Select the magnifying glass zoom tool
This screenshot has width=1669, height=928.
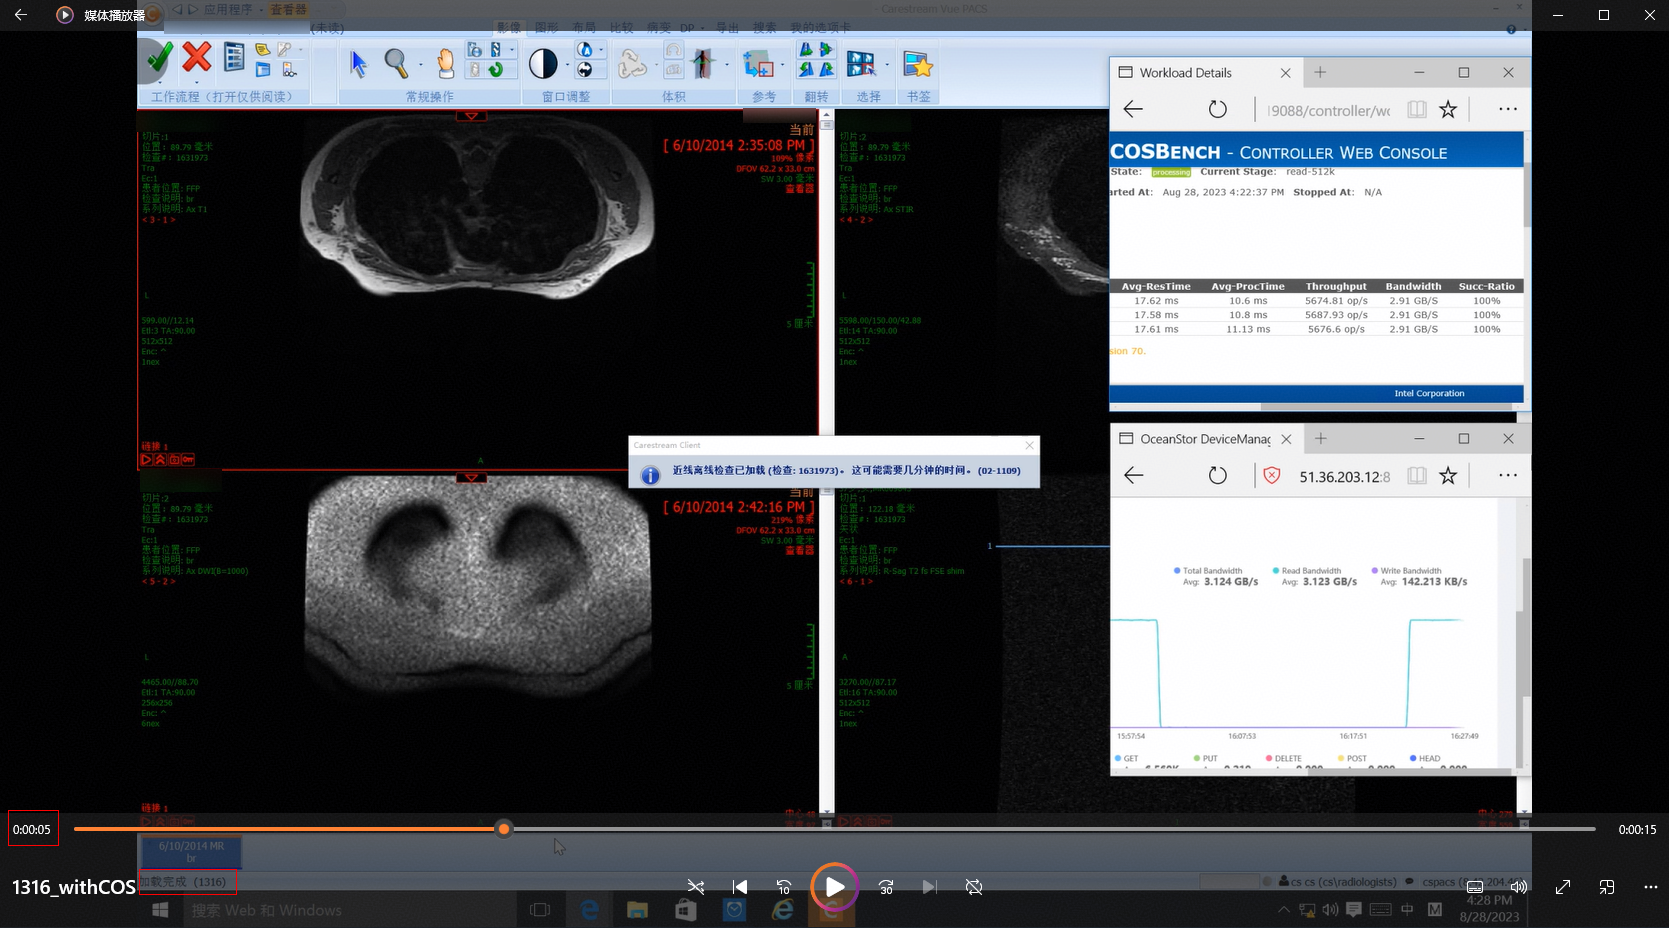click(x=396, y=63)
